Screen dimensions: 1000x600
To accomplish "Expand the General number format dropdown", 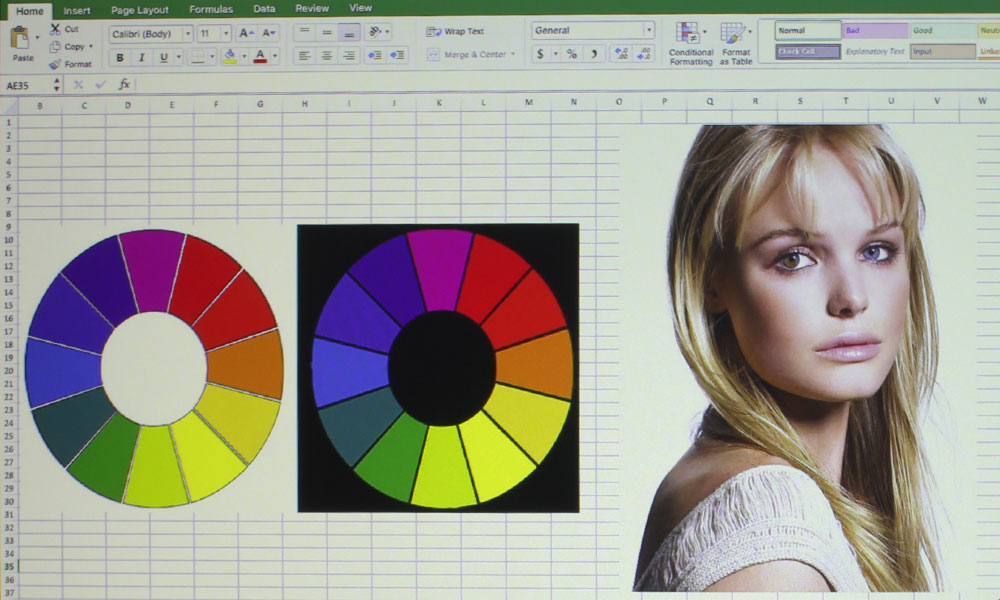I will point(648,31).
